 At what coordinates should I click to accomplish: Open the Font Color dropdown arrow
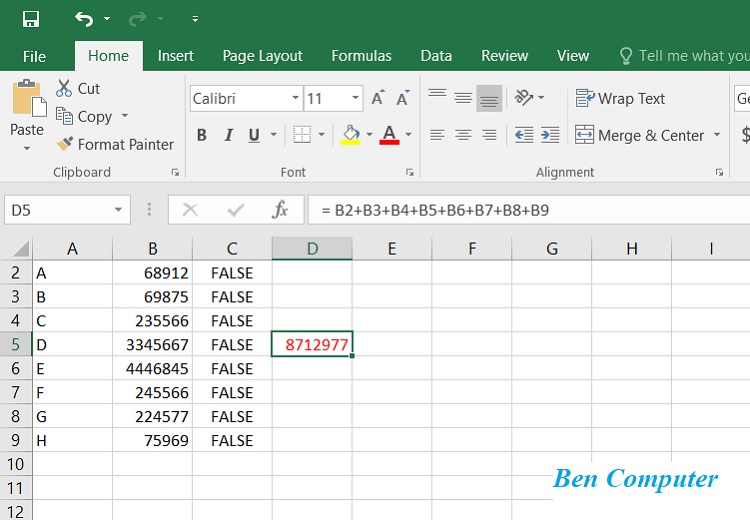click(408, 135)
